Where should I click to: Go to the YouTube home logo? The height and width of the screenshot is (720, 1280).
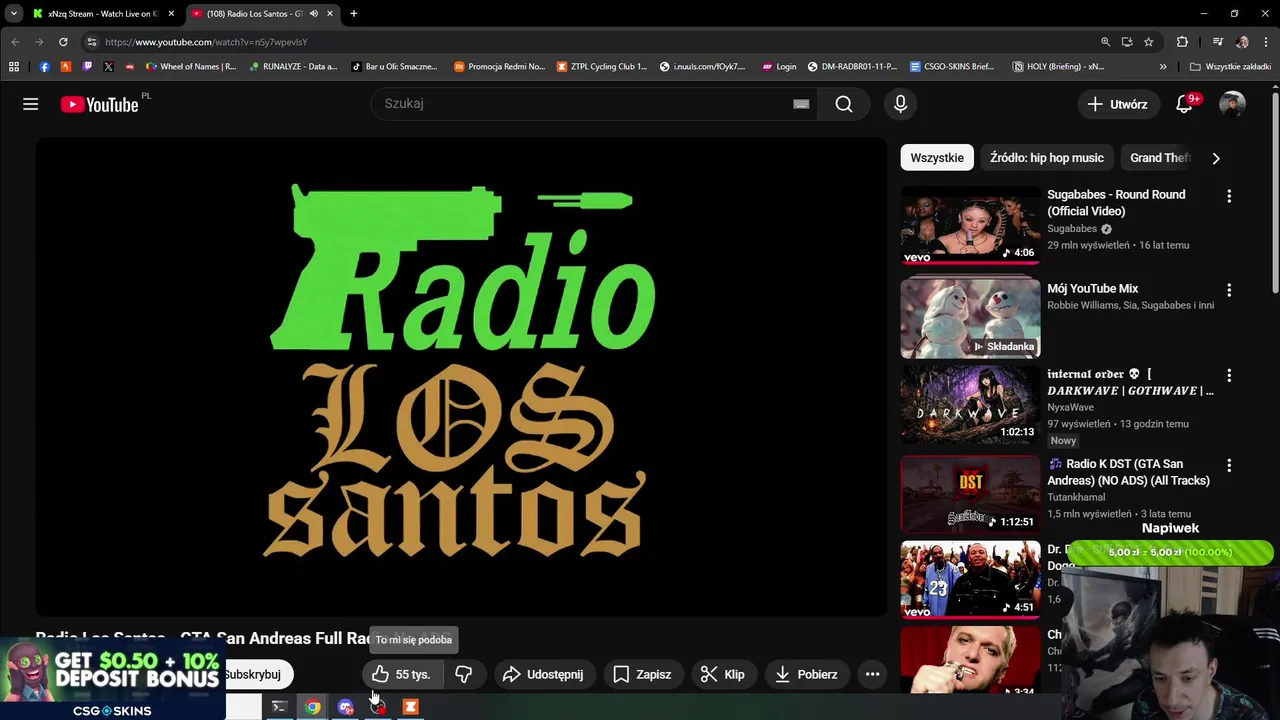99,104
